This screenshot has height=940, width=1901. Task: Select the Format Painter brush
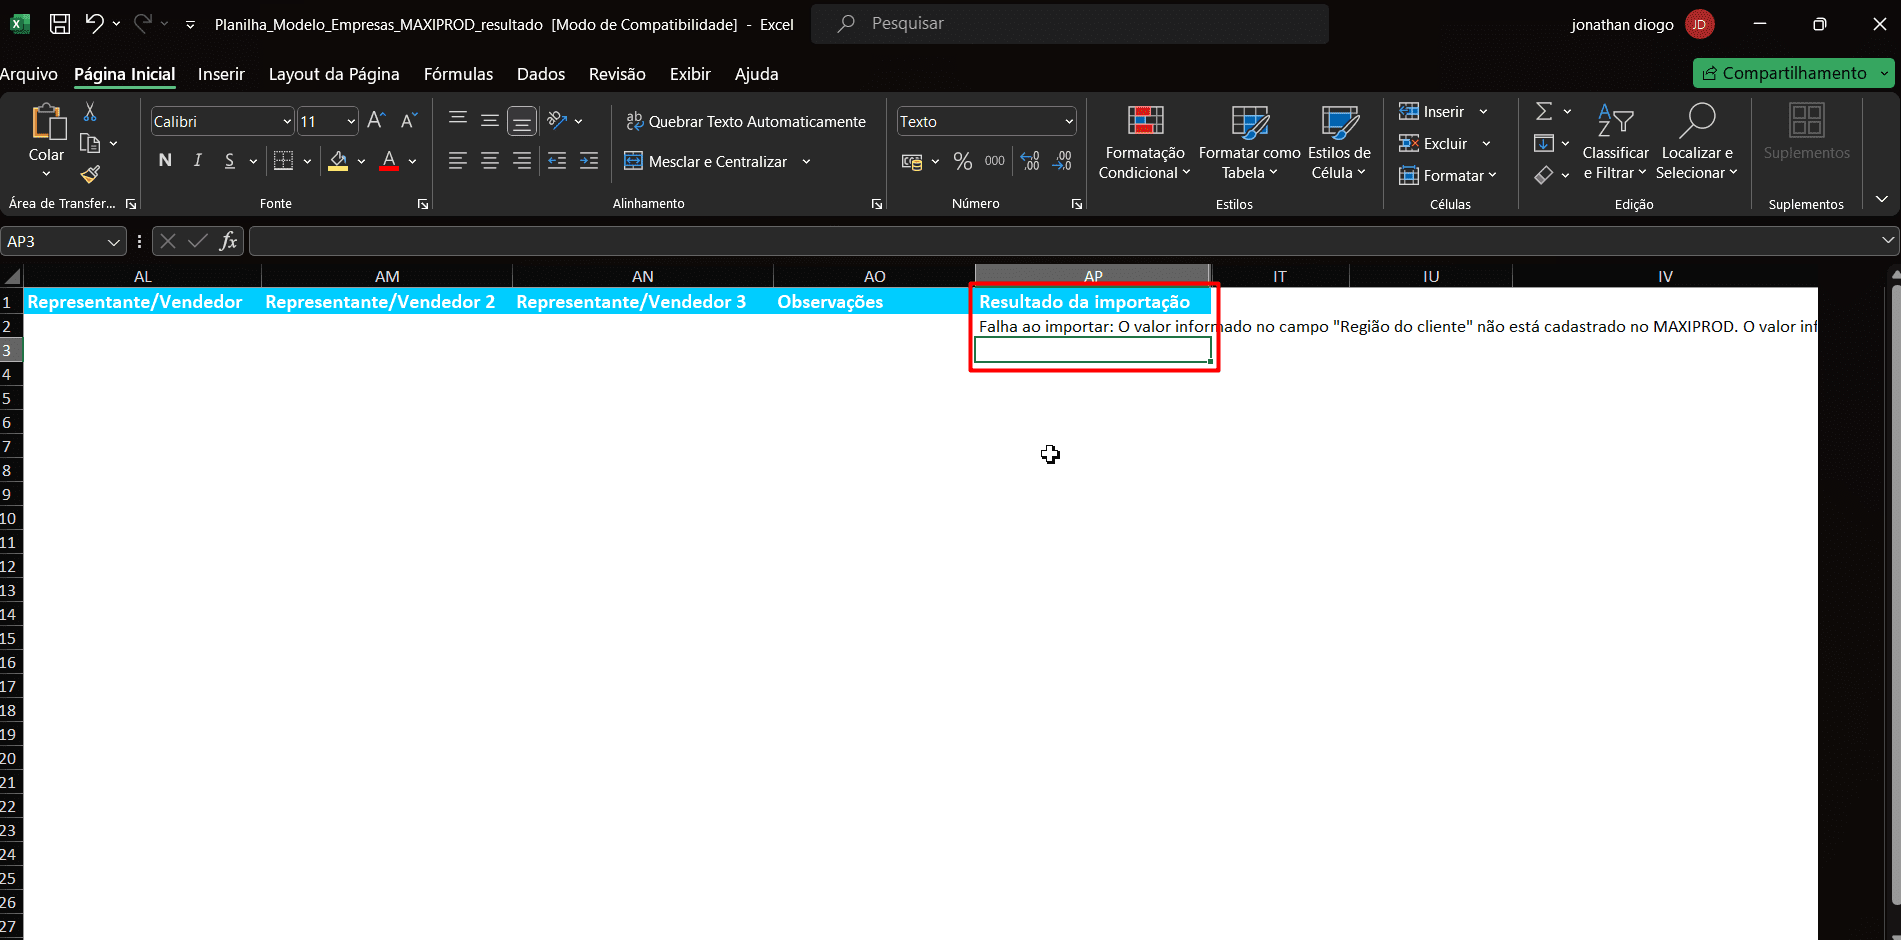click(90, 175)
